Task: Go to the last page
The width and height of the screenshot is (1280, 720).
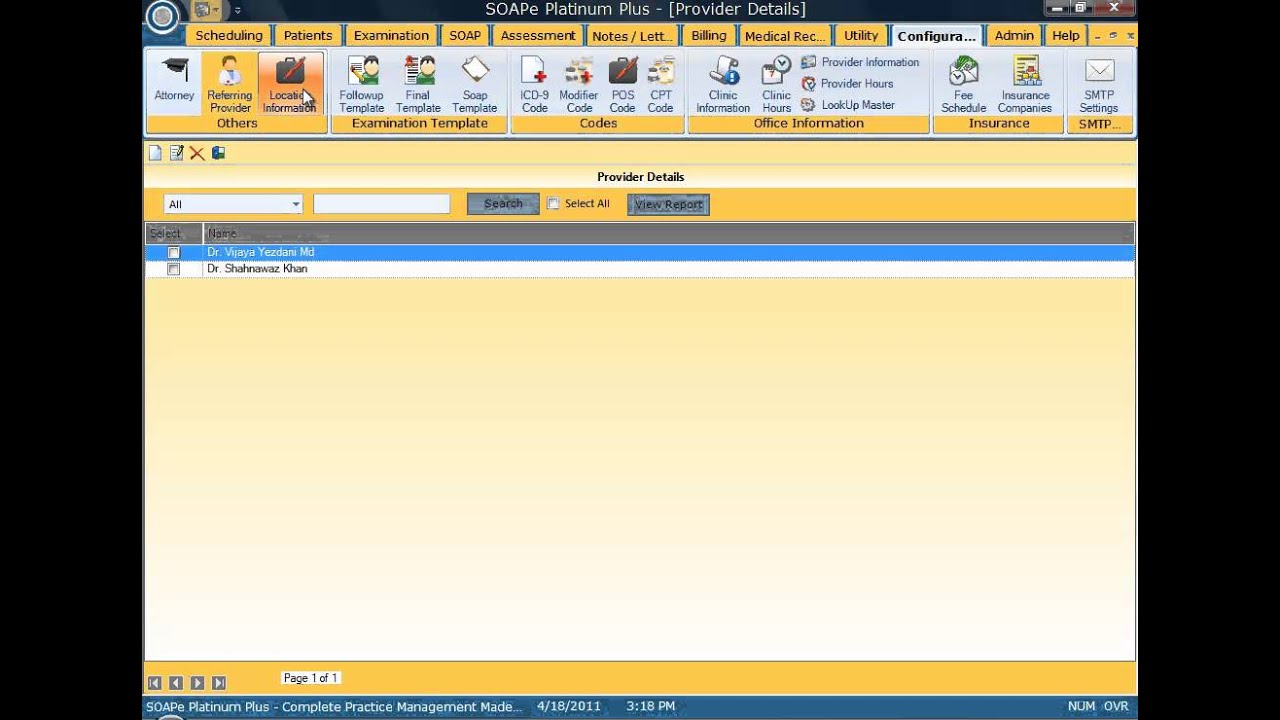Action: click(219, 683)
